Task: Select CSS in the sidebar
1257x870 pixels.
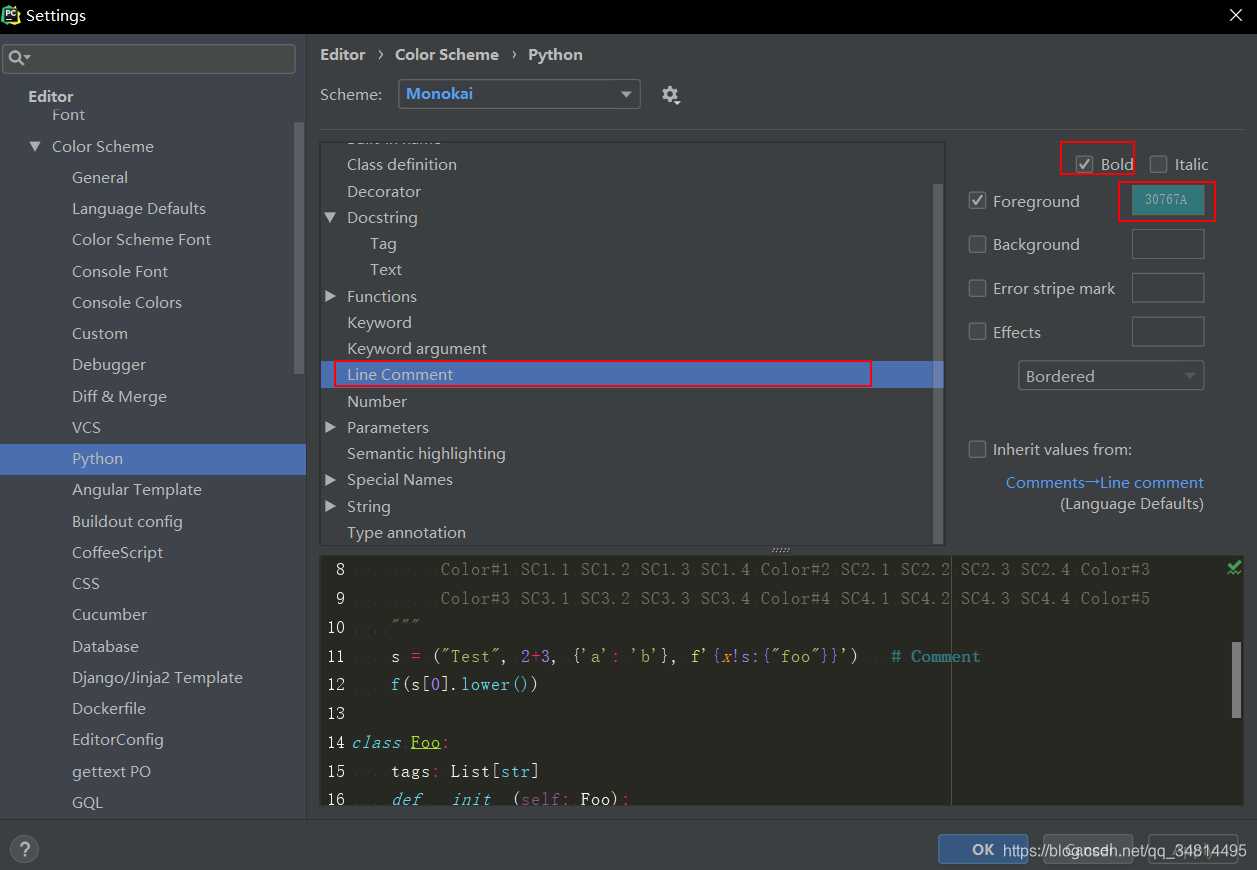Action: [x=86, y=583]
